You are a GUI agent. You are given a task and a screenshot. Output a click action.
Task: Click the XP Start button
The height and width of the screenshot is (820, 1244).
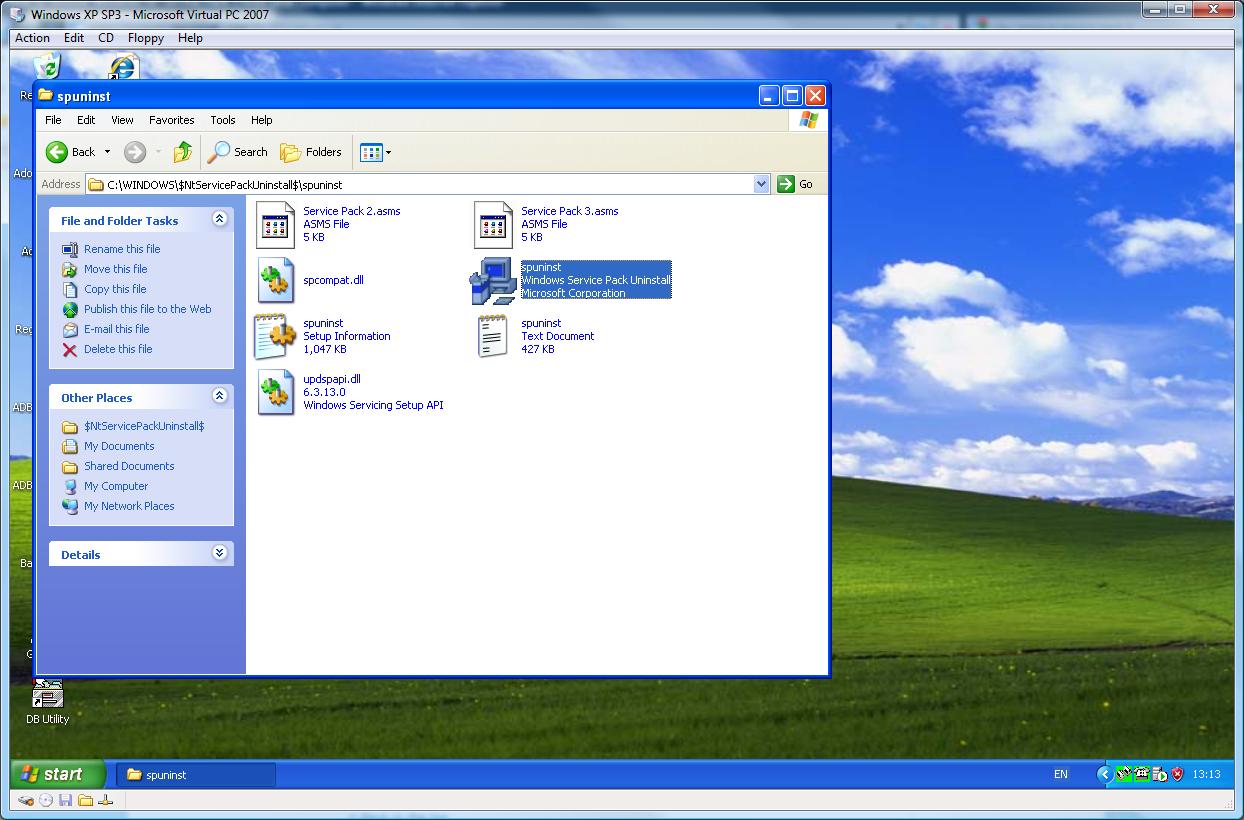pos(58,774)
